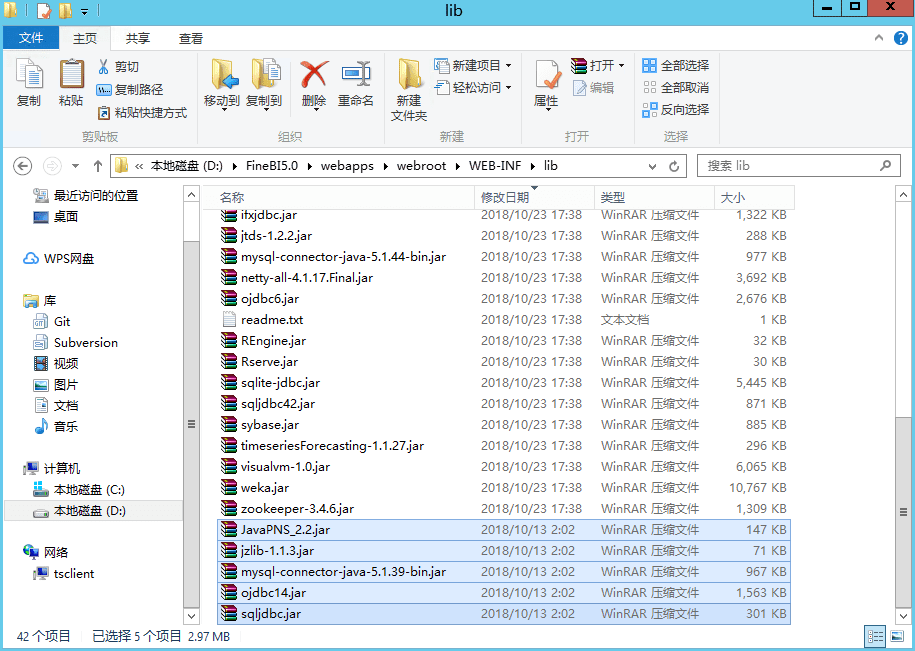Screen dimensions: 915x651
Task: Click Select none (全部取消)
Action: (x=676, y=88)
